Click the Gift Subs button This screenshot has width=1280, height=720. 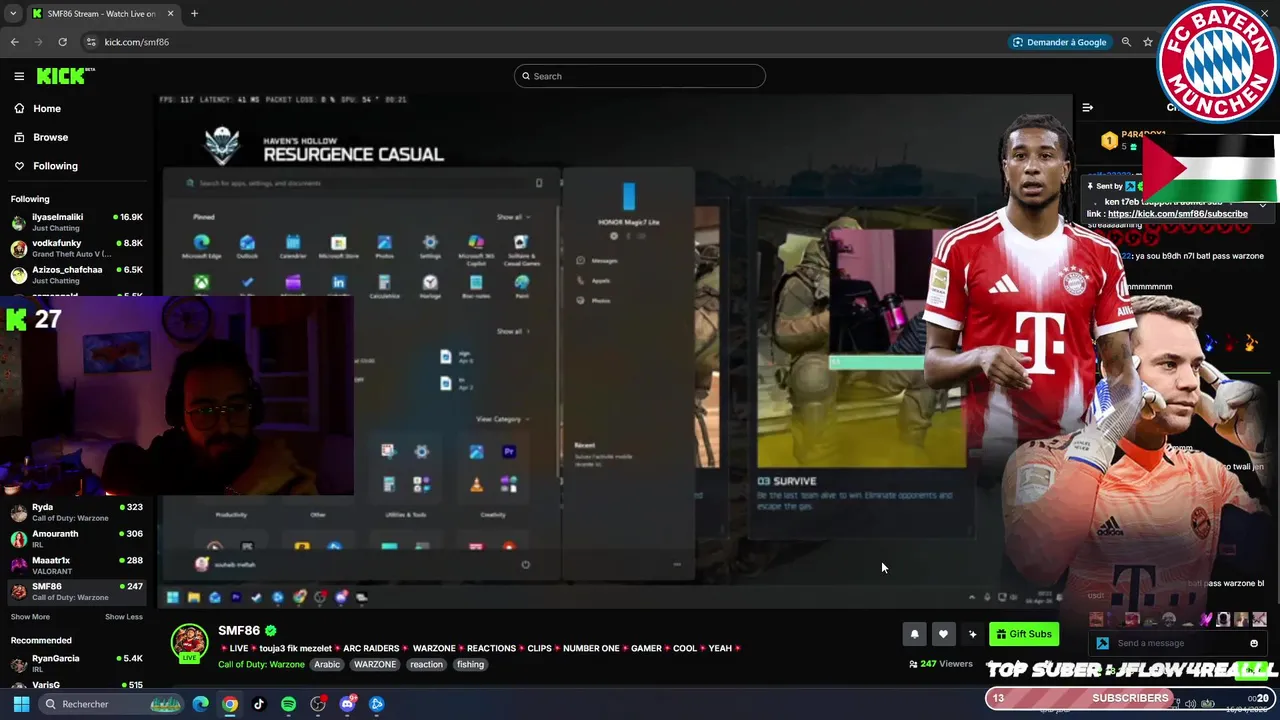1024,634
